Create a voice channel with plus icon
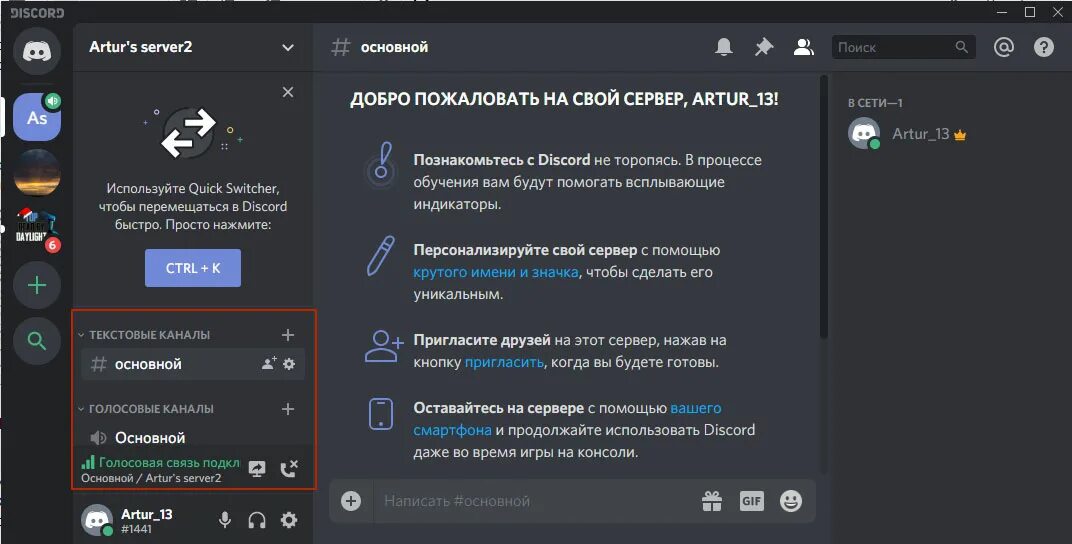The image size is (1072, 544). [x=288, y=409]
